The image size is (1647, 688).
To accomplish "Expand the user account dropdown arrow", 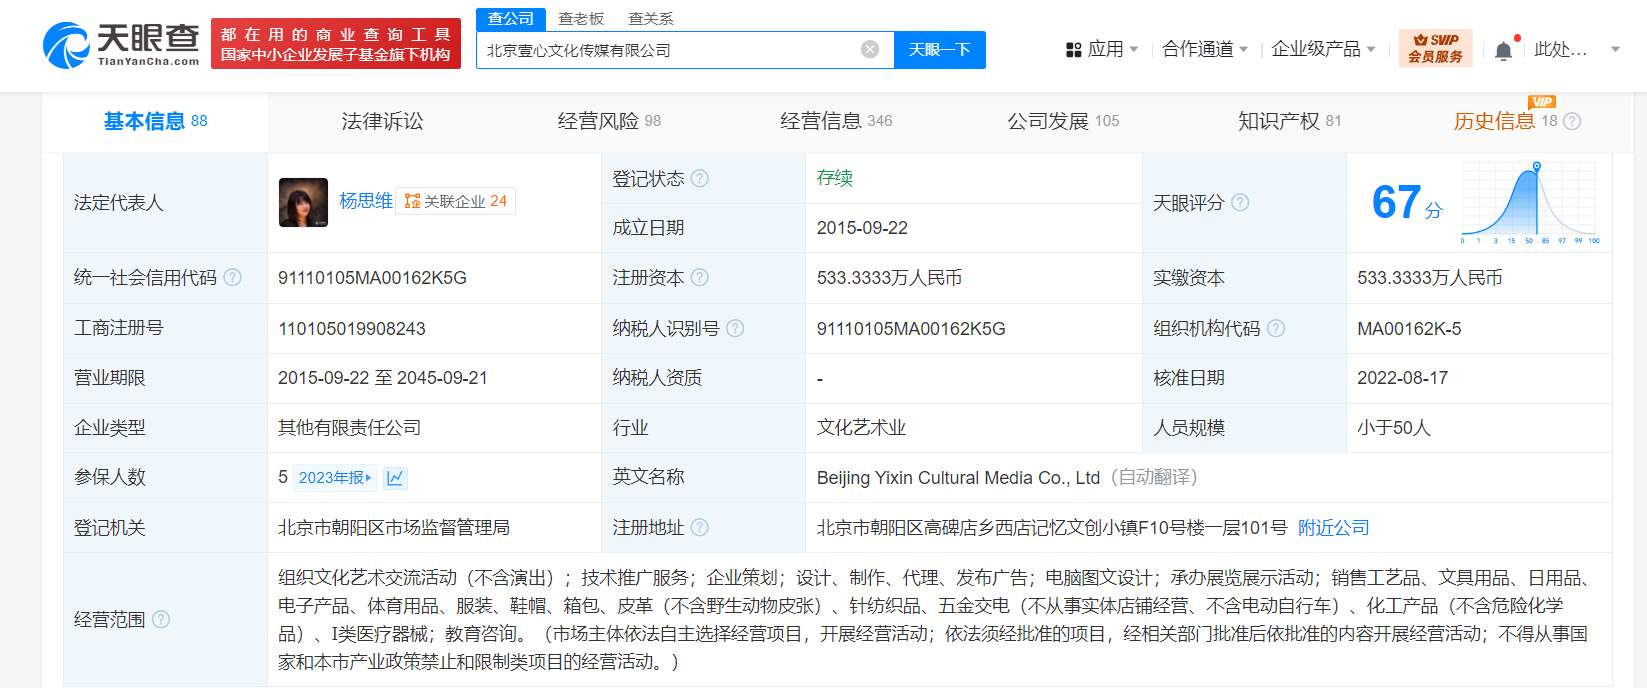I will 1615,49.
